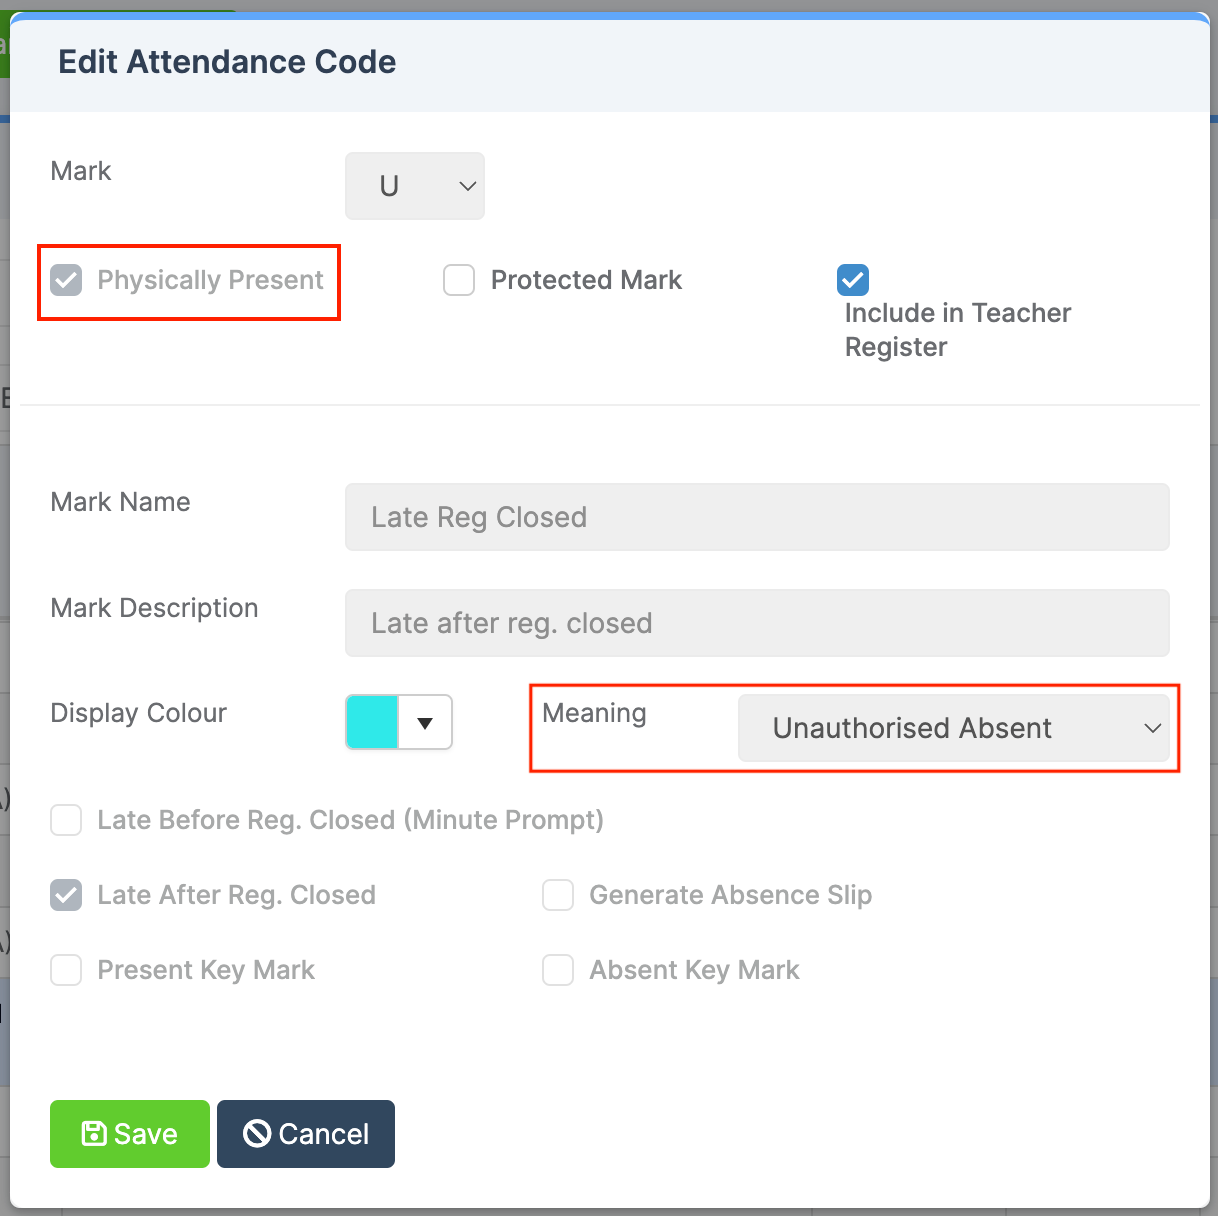The image size is (1218, 1216).
Task: Click the cancel circle-slash icon
Action: 257,1134
